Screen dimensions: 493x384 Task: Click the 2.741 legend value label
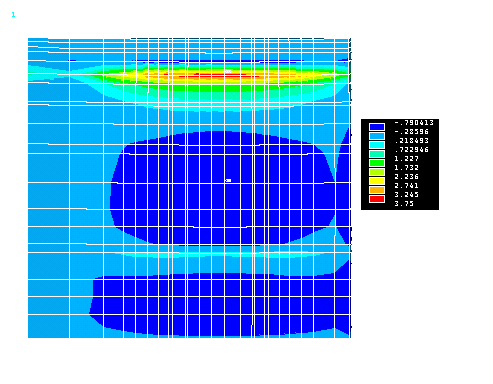pyautogui.click(x=406, y=186)
